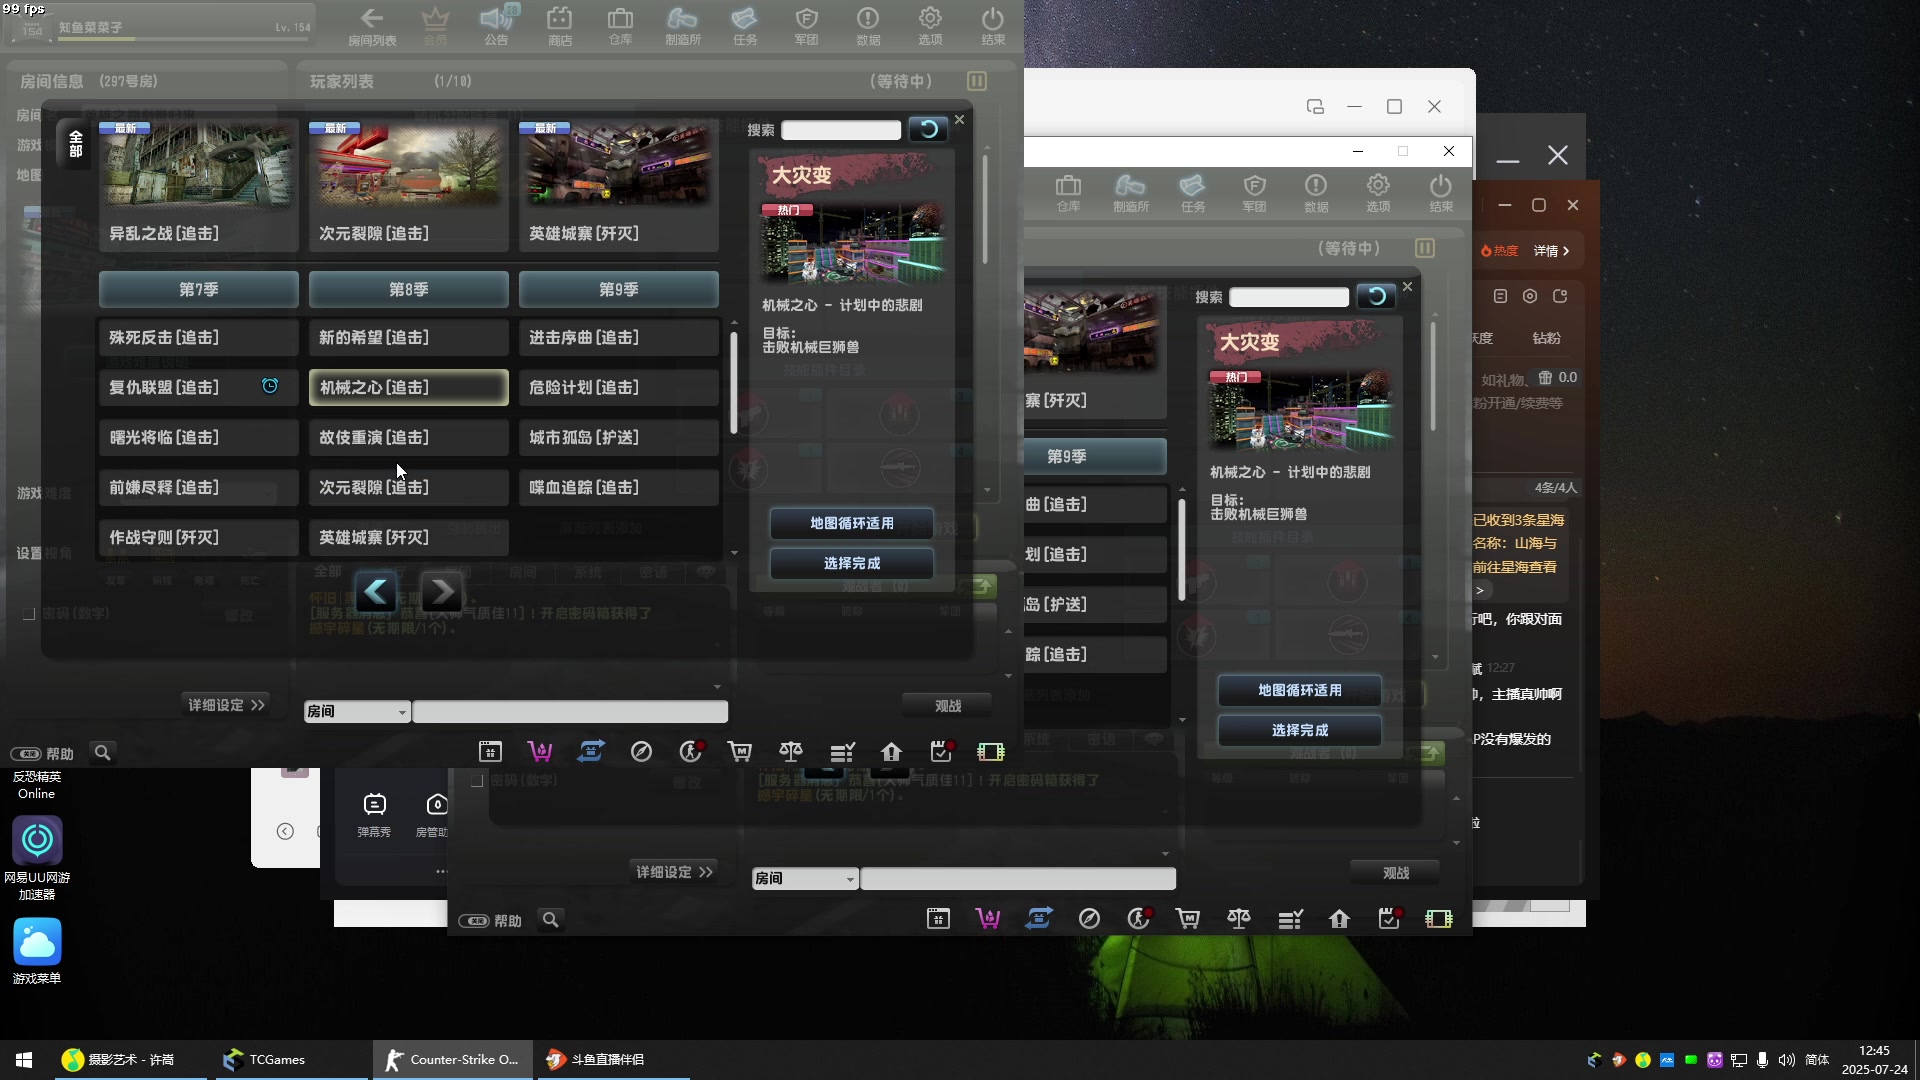Open Counter-Strike Online taskbar button
Screen dimensions: 1920x1080
452,1059
